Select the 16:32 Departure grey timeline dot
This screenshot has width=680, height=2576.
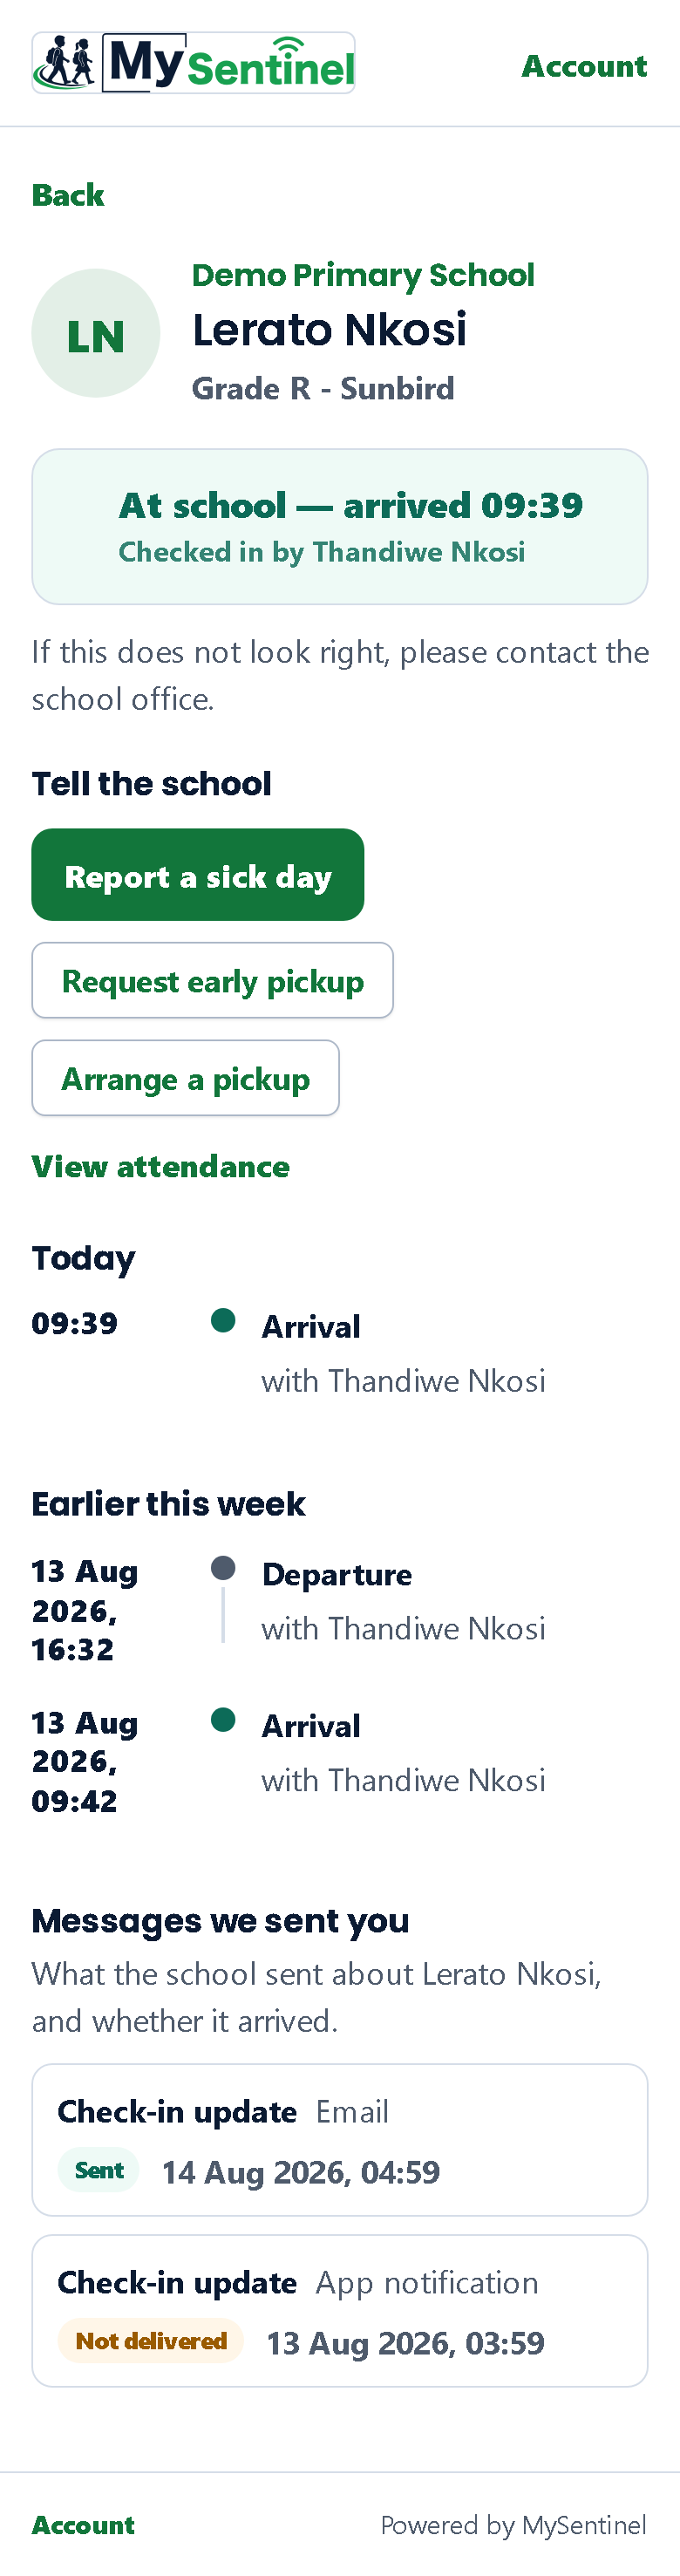(223, 1568)
